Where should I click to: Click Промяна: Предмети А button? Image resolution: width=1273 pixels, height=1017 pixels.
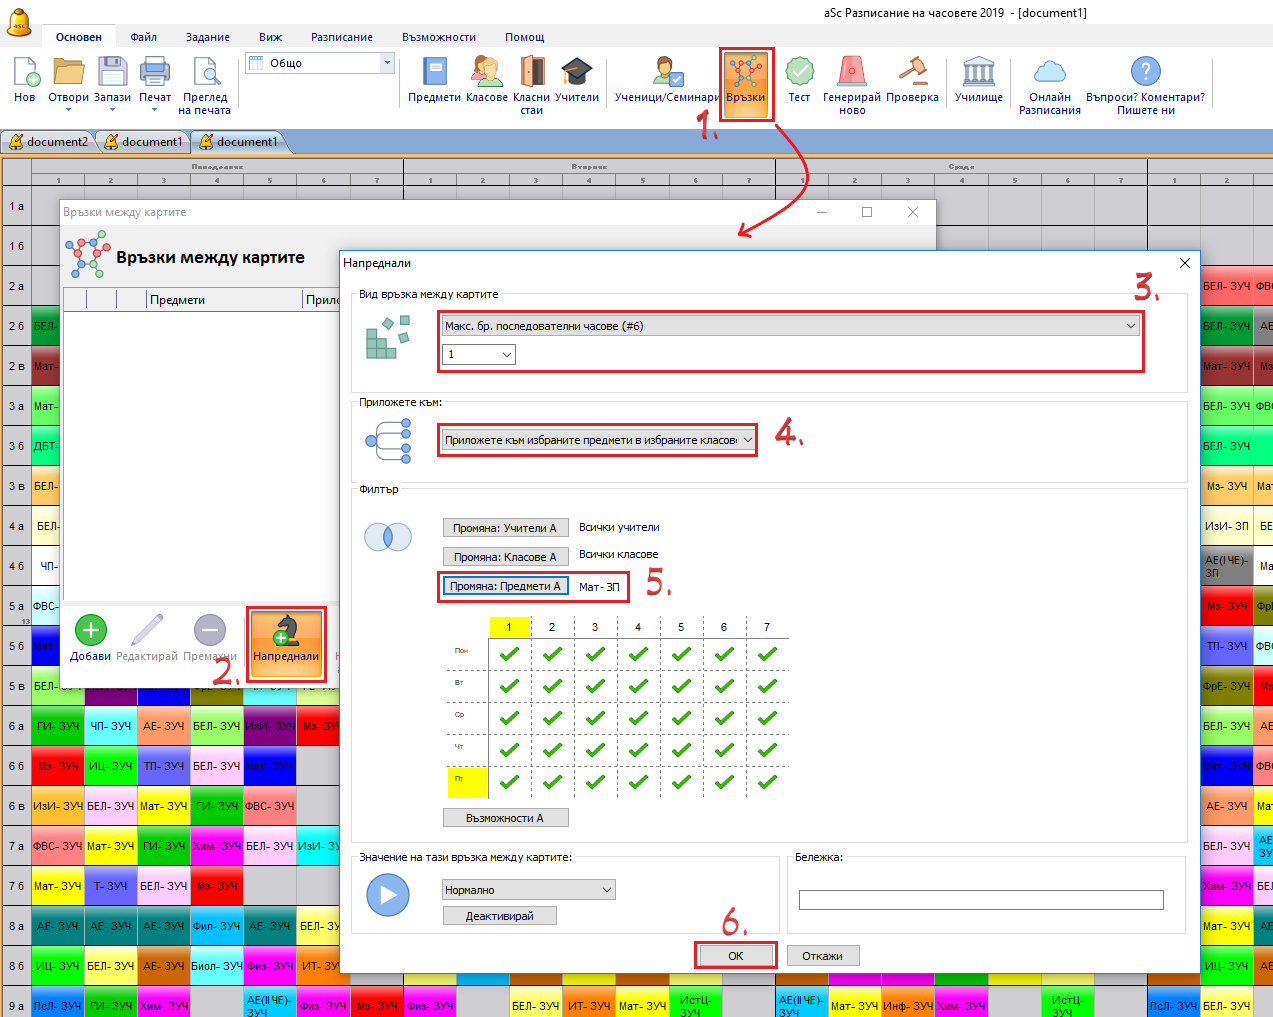pos(505,586)
